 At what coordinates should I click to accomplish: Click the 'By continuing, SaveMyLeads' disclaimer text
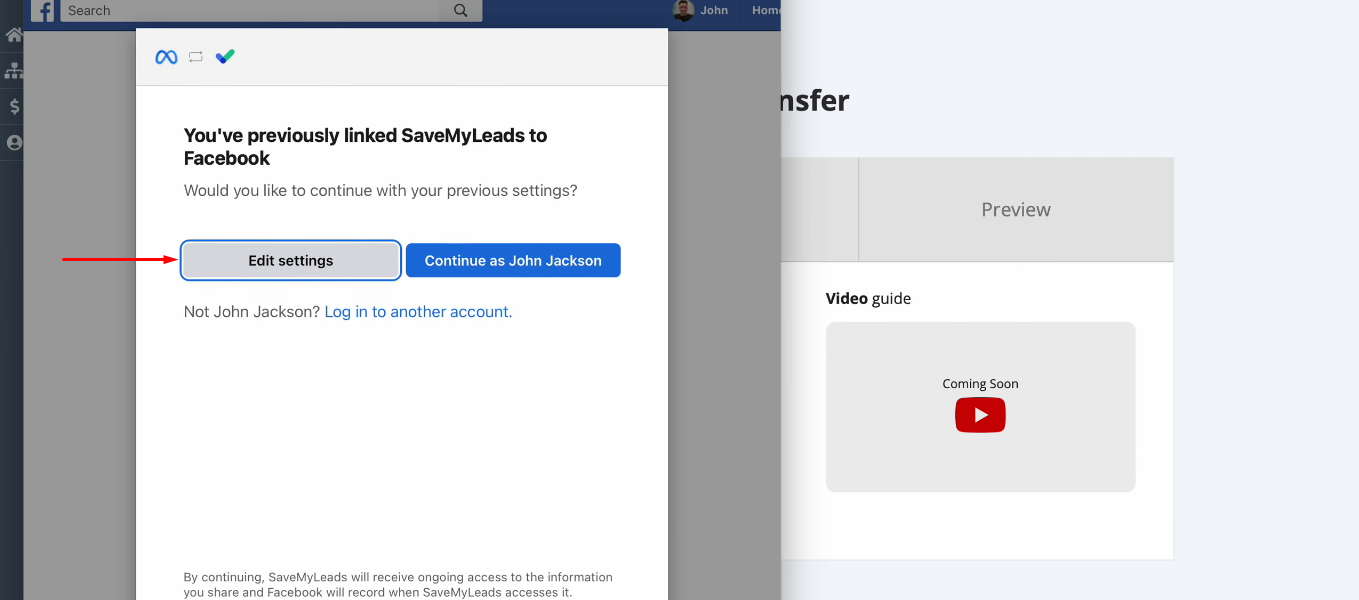[398, 585]
